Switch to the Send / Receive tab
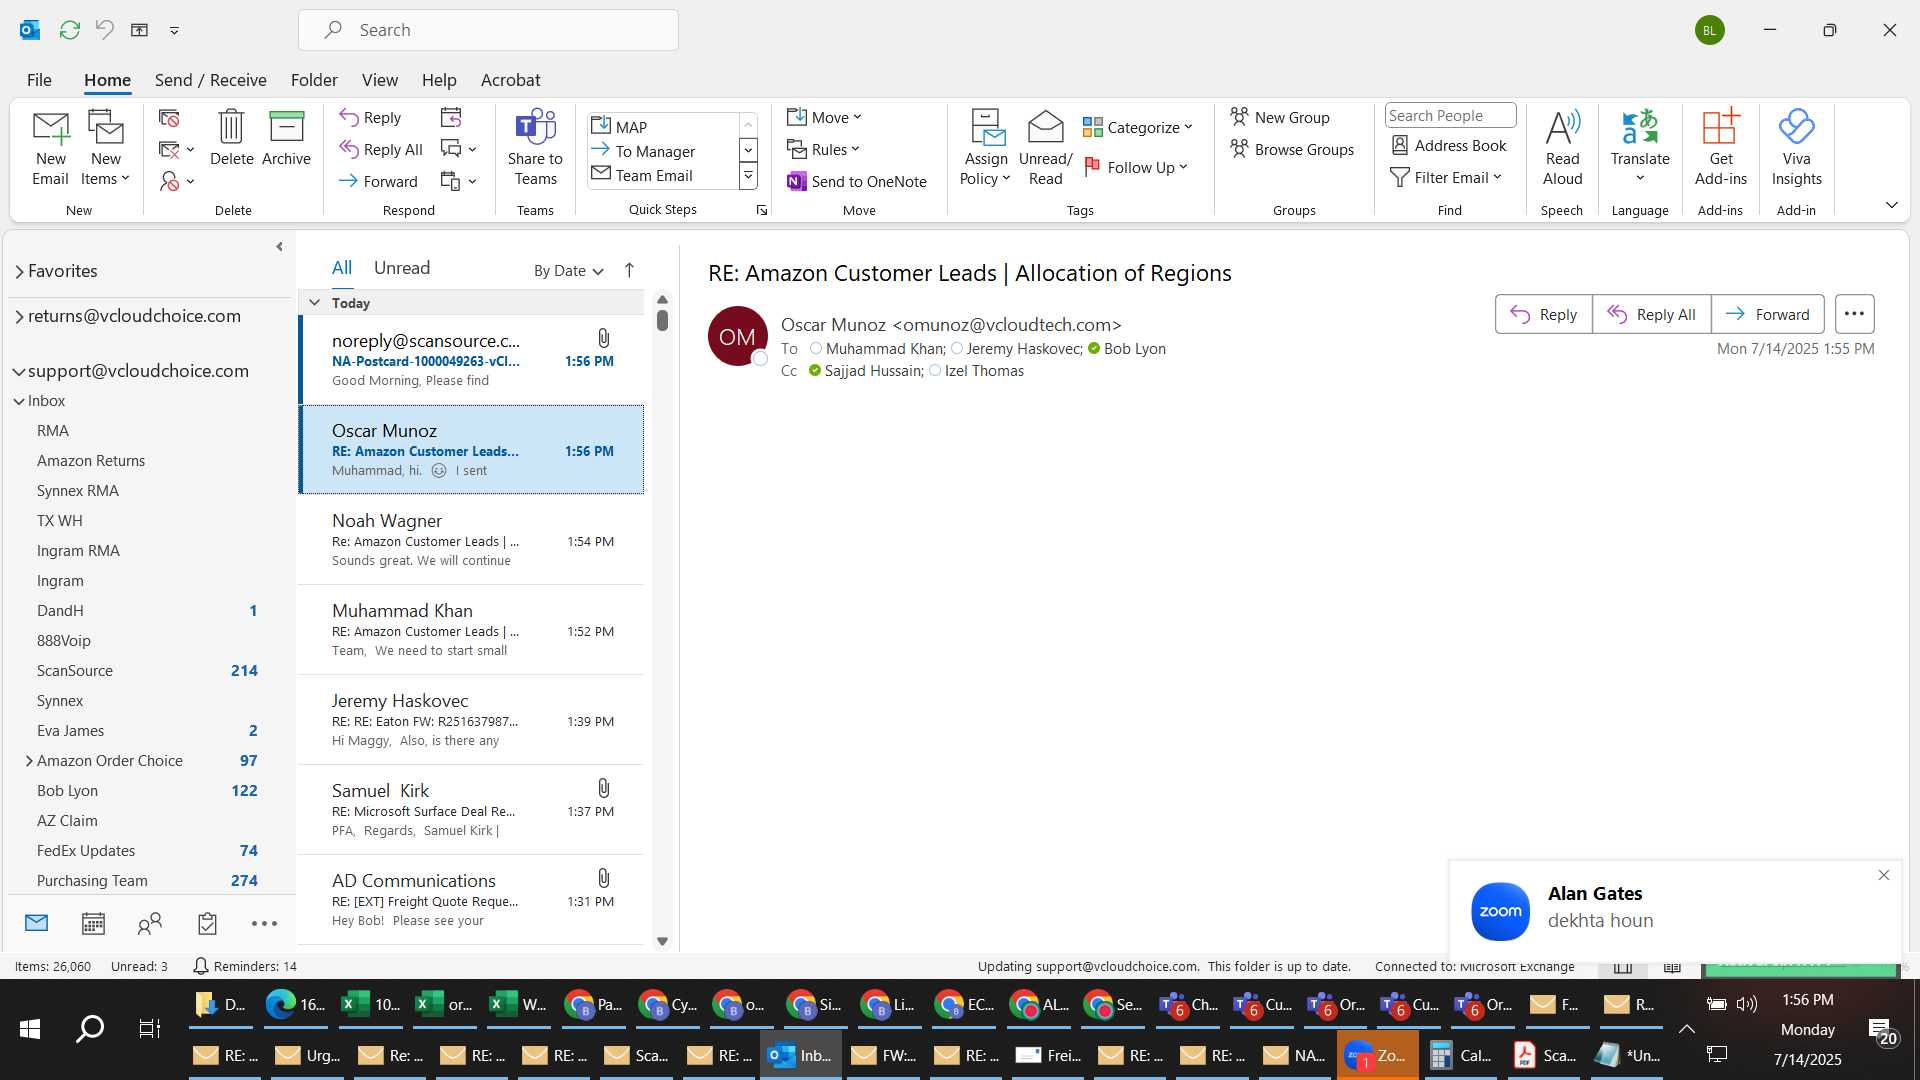1920x1080 pixels. [210, 80]
